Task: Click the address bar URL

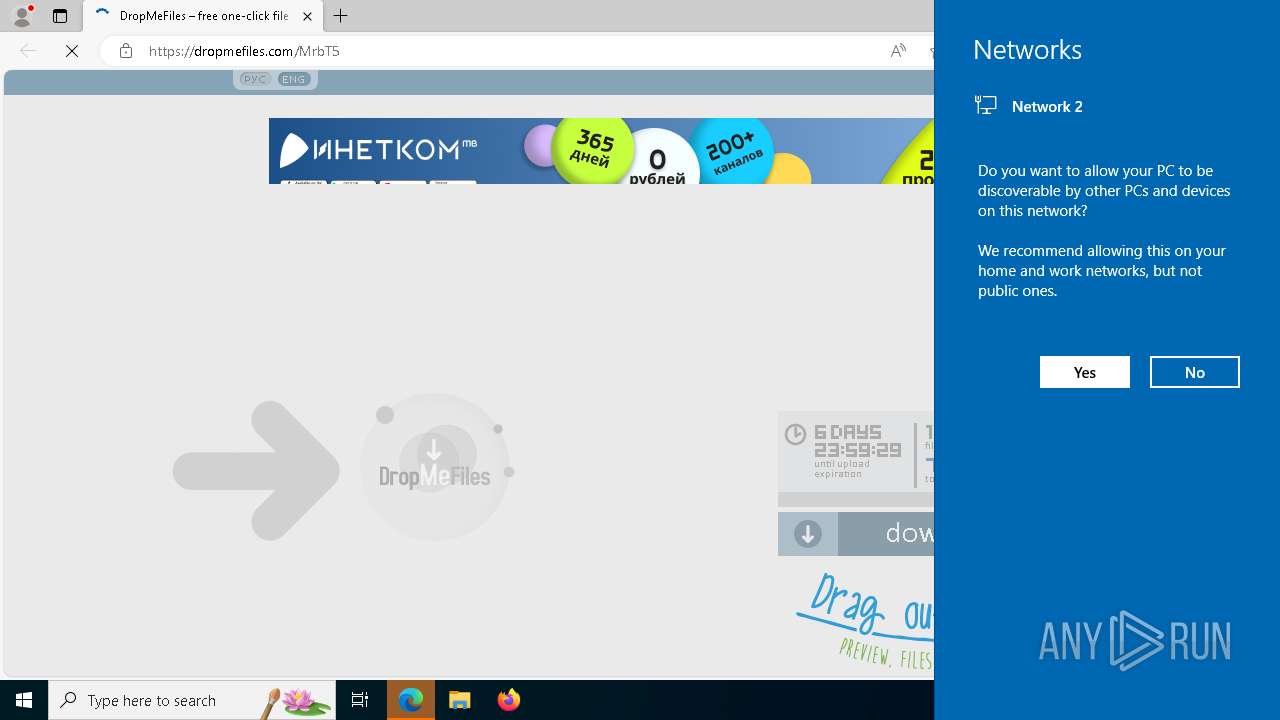Action: pyautogui.click(x=245, y=51)
